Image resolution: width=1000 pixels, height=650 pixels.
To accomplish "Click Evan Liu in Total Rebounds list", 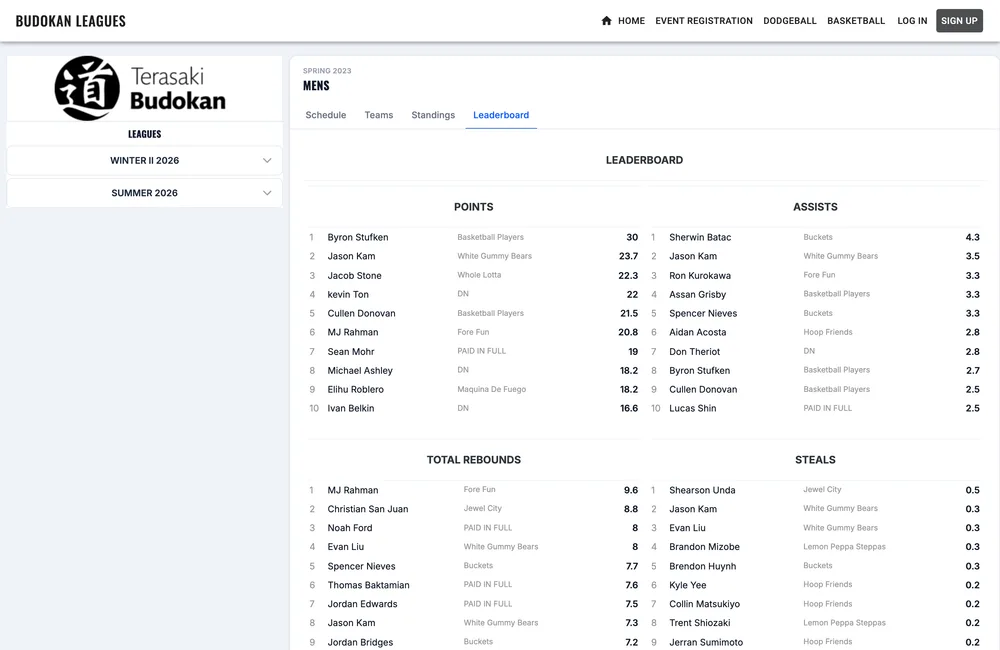I will coord(346,547).
